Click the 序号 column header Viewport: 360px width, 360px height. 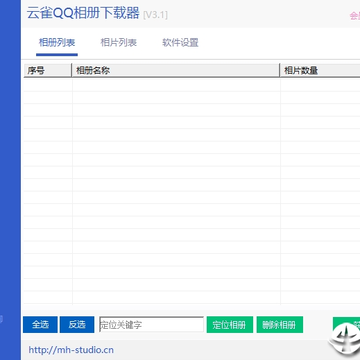tap(48, 70)
